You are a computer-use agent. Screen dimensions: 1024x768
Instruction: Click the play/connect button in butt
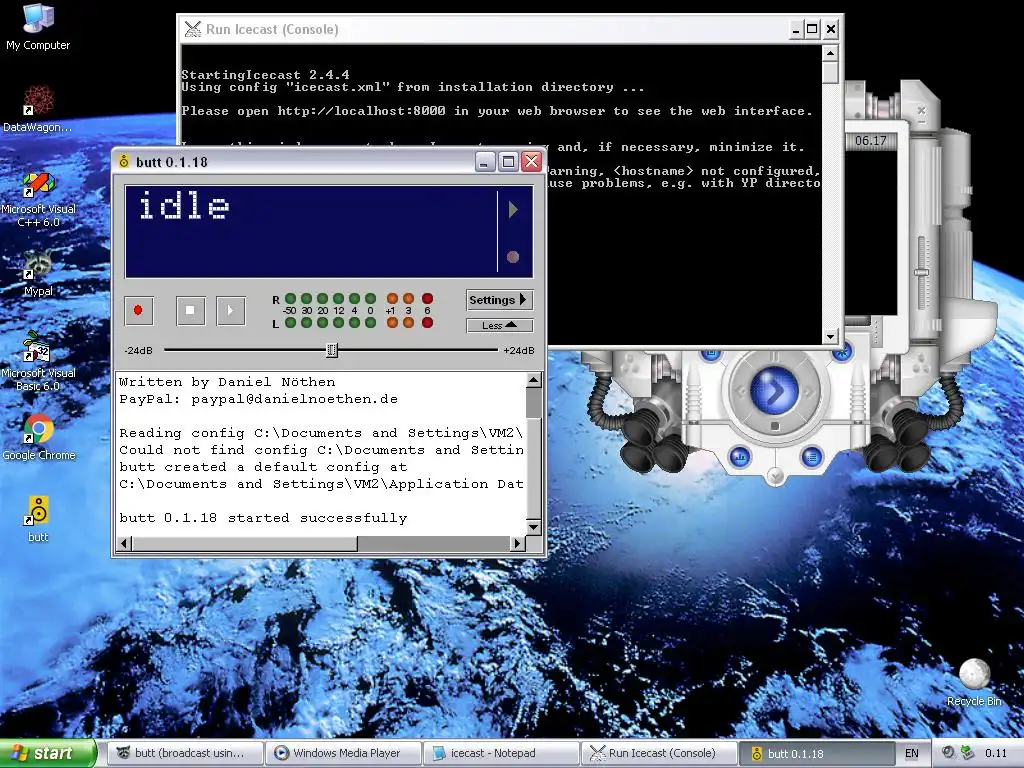pyautogui.click(x=230, y=310)
